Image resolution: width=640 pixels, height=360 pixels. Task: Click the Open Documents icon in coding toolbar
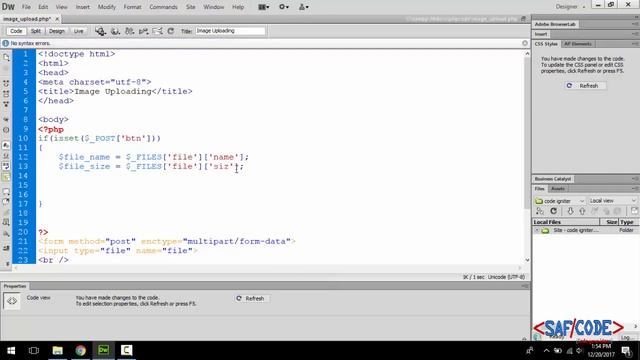[x=6, y=58]
